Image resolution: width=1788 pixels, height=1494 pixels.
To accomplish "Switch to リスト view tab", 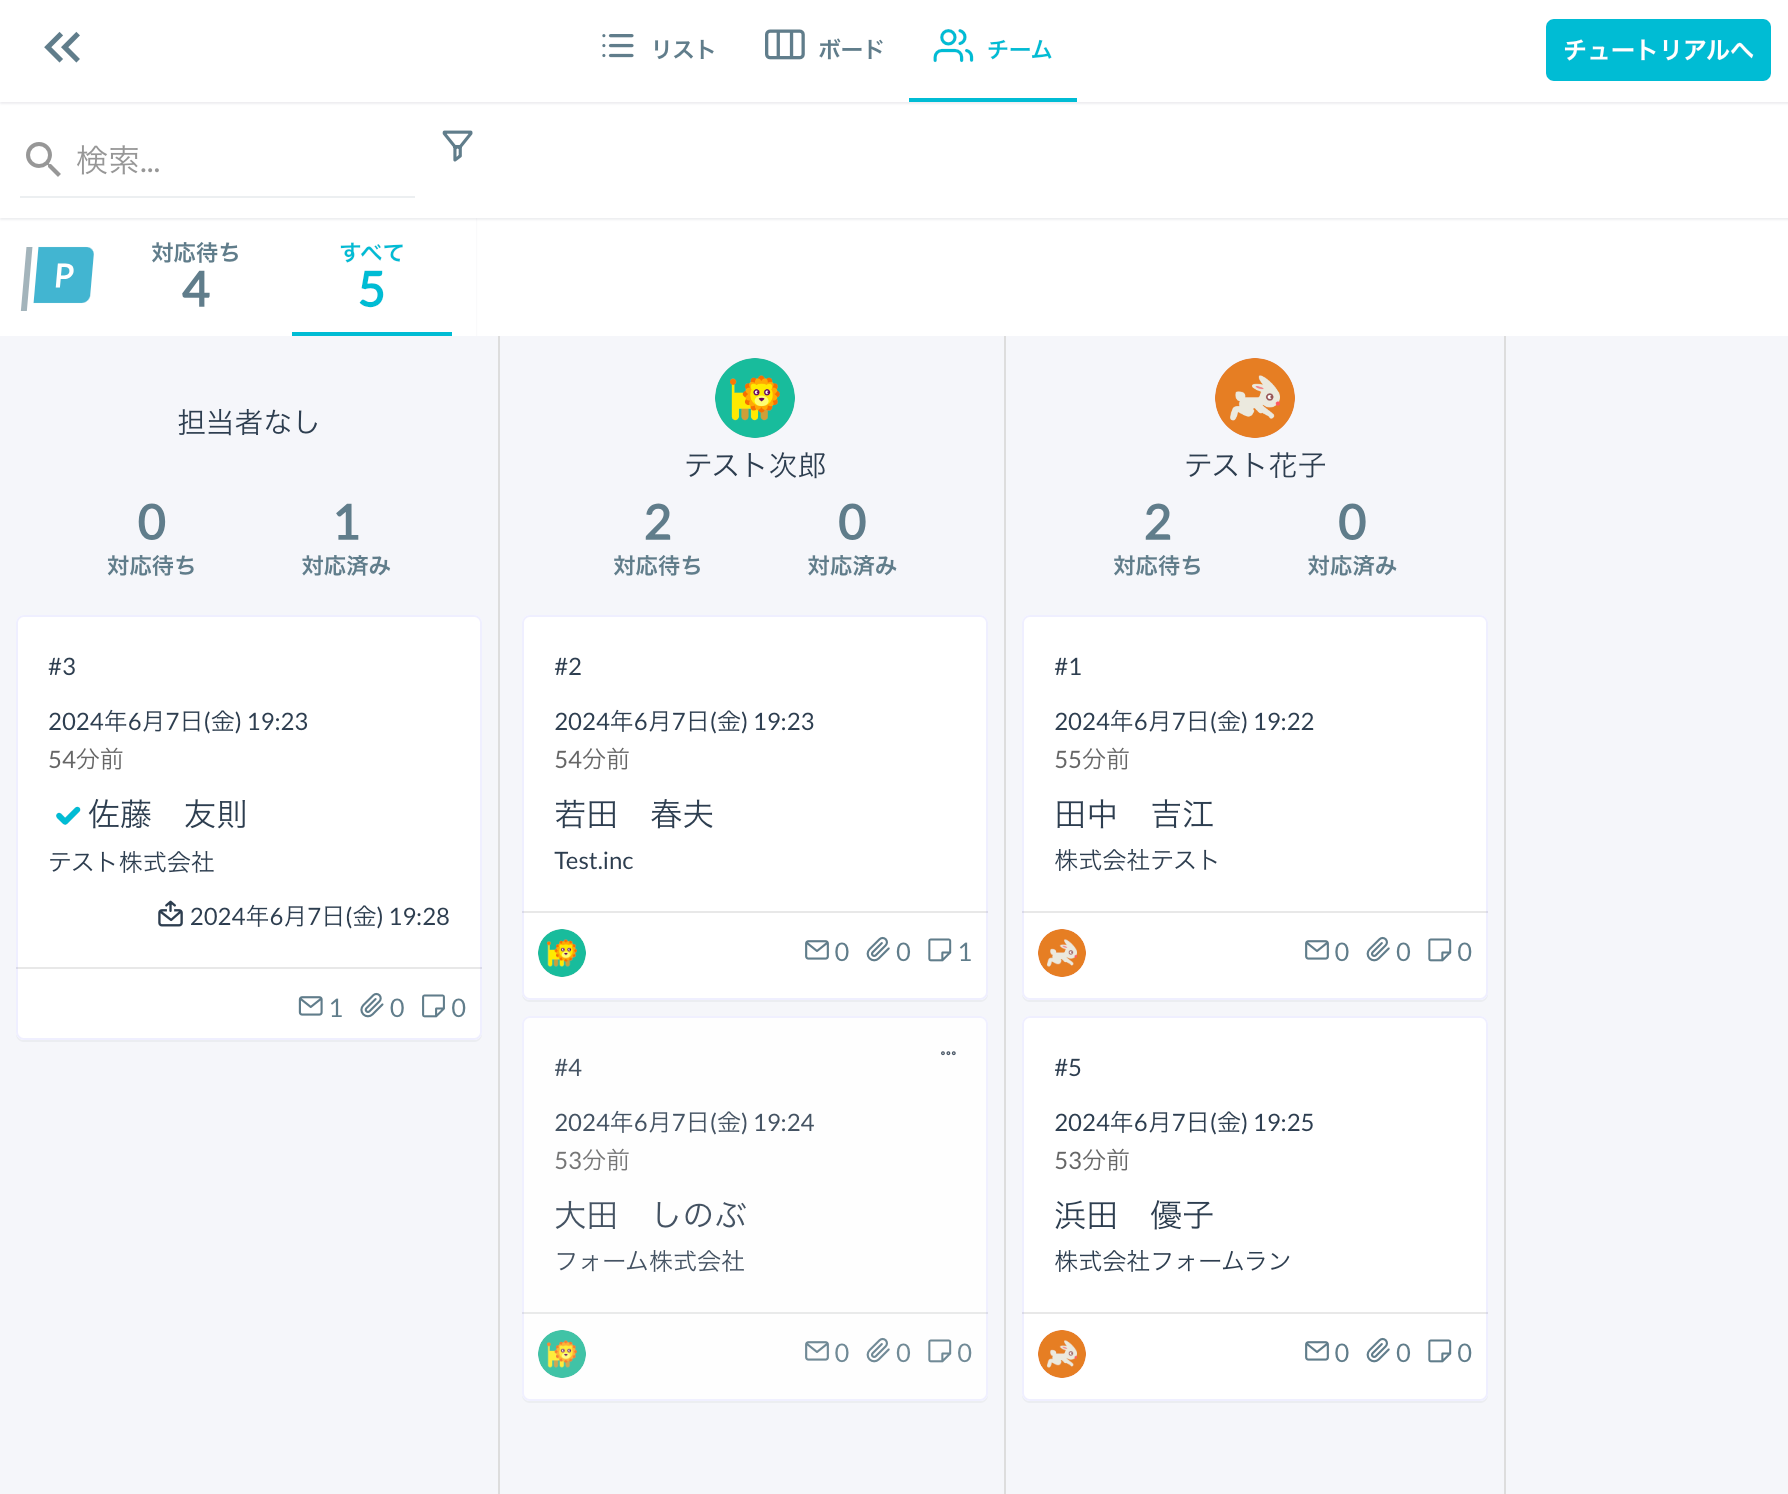I will (658, 48).
